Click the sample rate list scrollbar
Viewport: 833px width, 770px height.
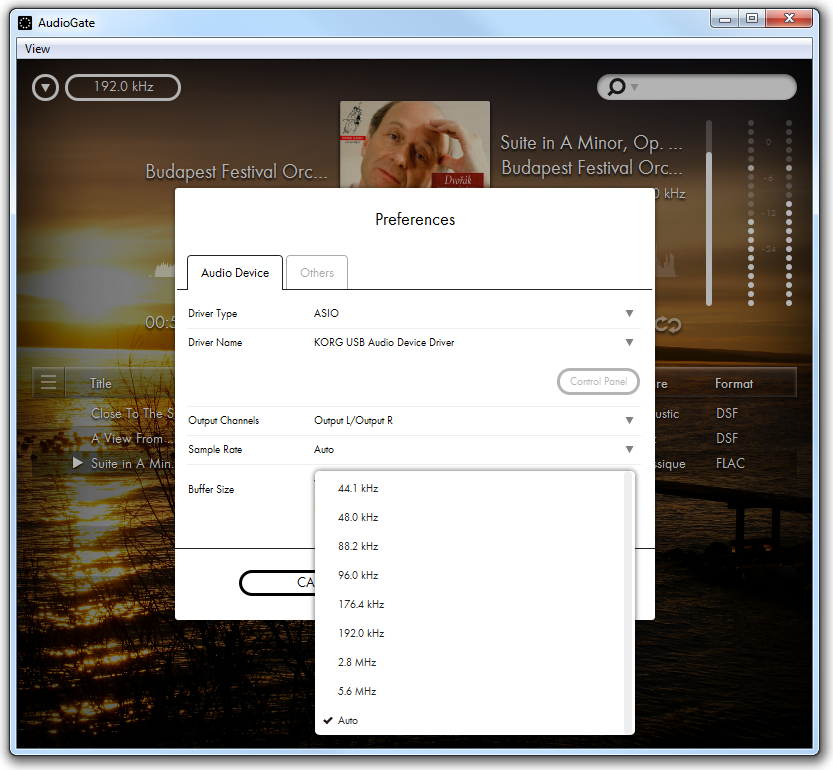click(628, 603)
